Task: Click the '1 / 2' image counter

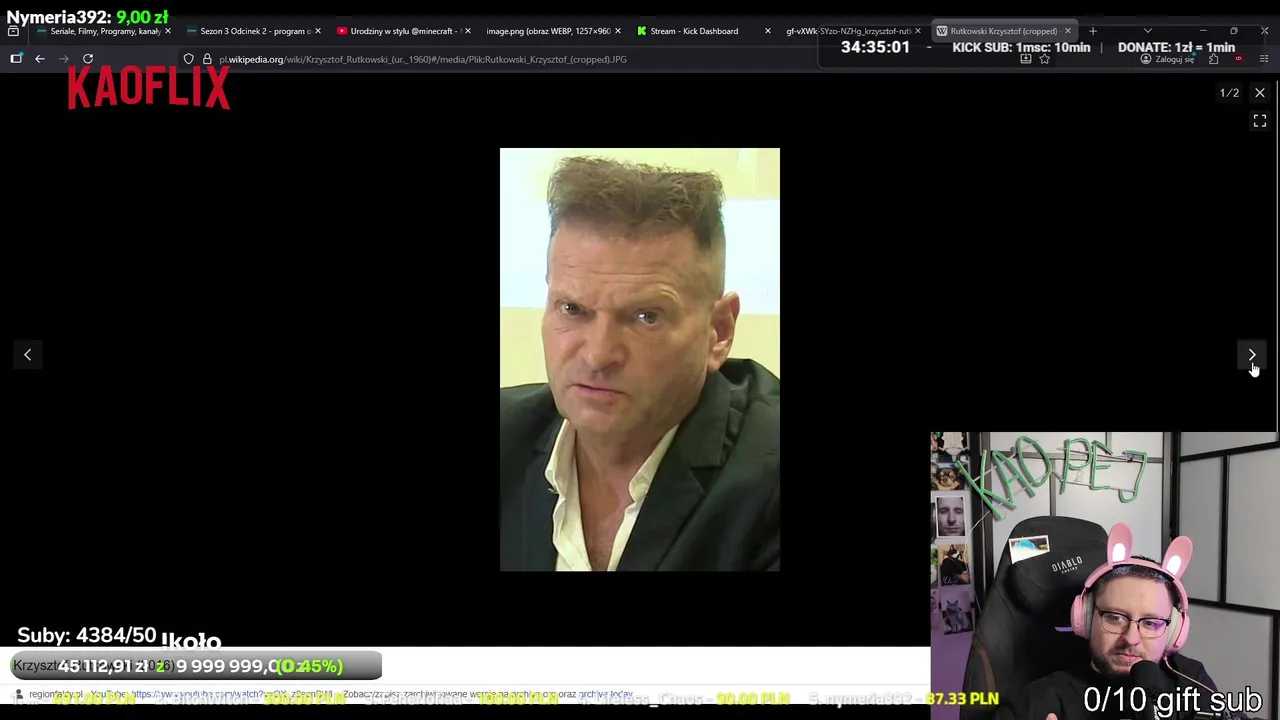Action: 1229,93
